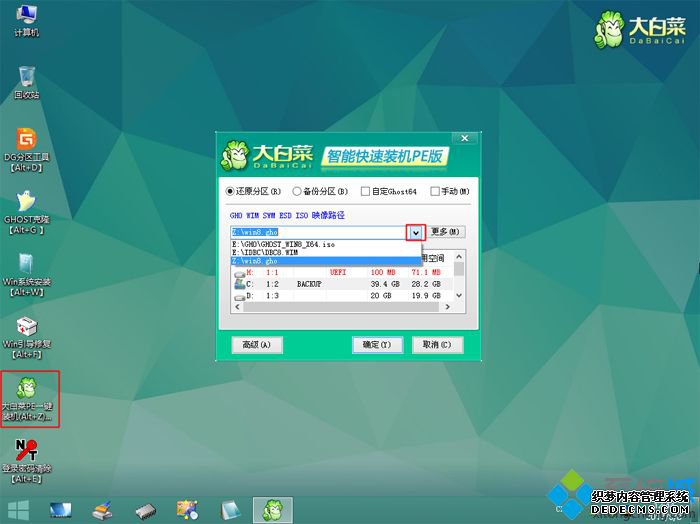Close the 大白菜 installer dialog
Image resolution: width=700 pixels, height=524 pixels.
click(x=465, y=138)
